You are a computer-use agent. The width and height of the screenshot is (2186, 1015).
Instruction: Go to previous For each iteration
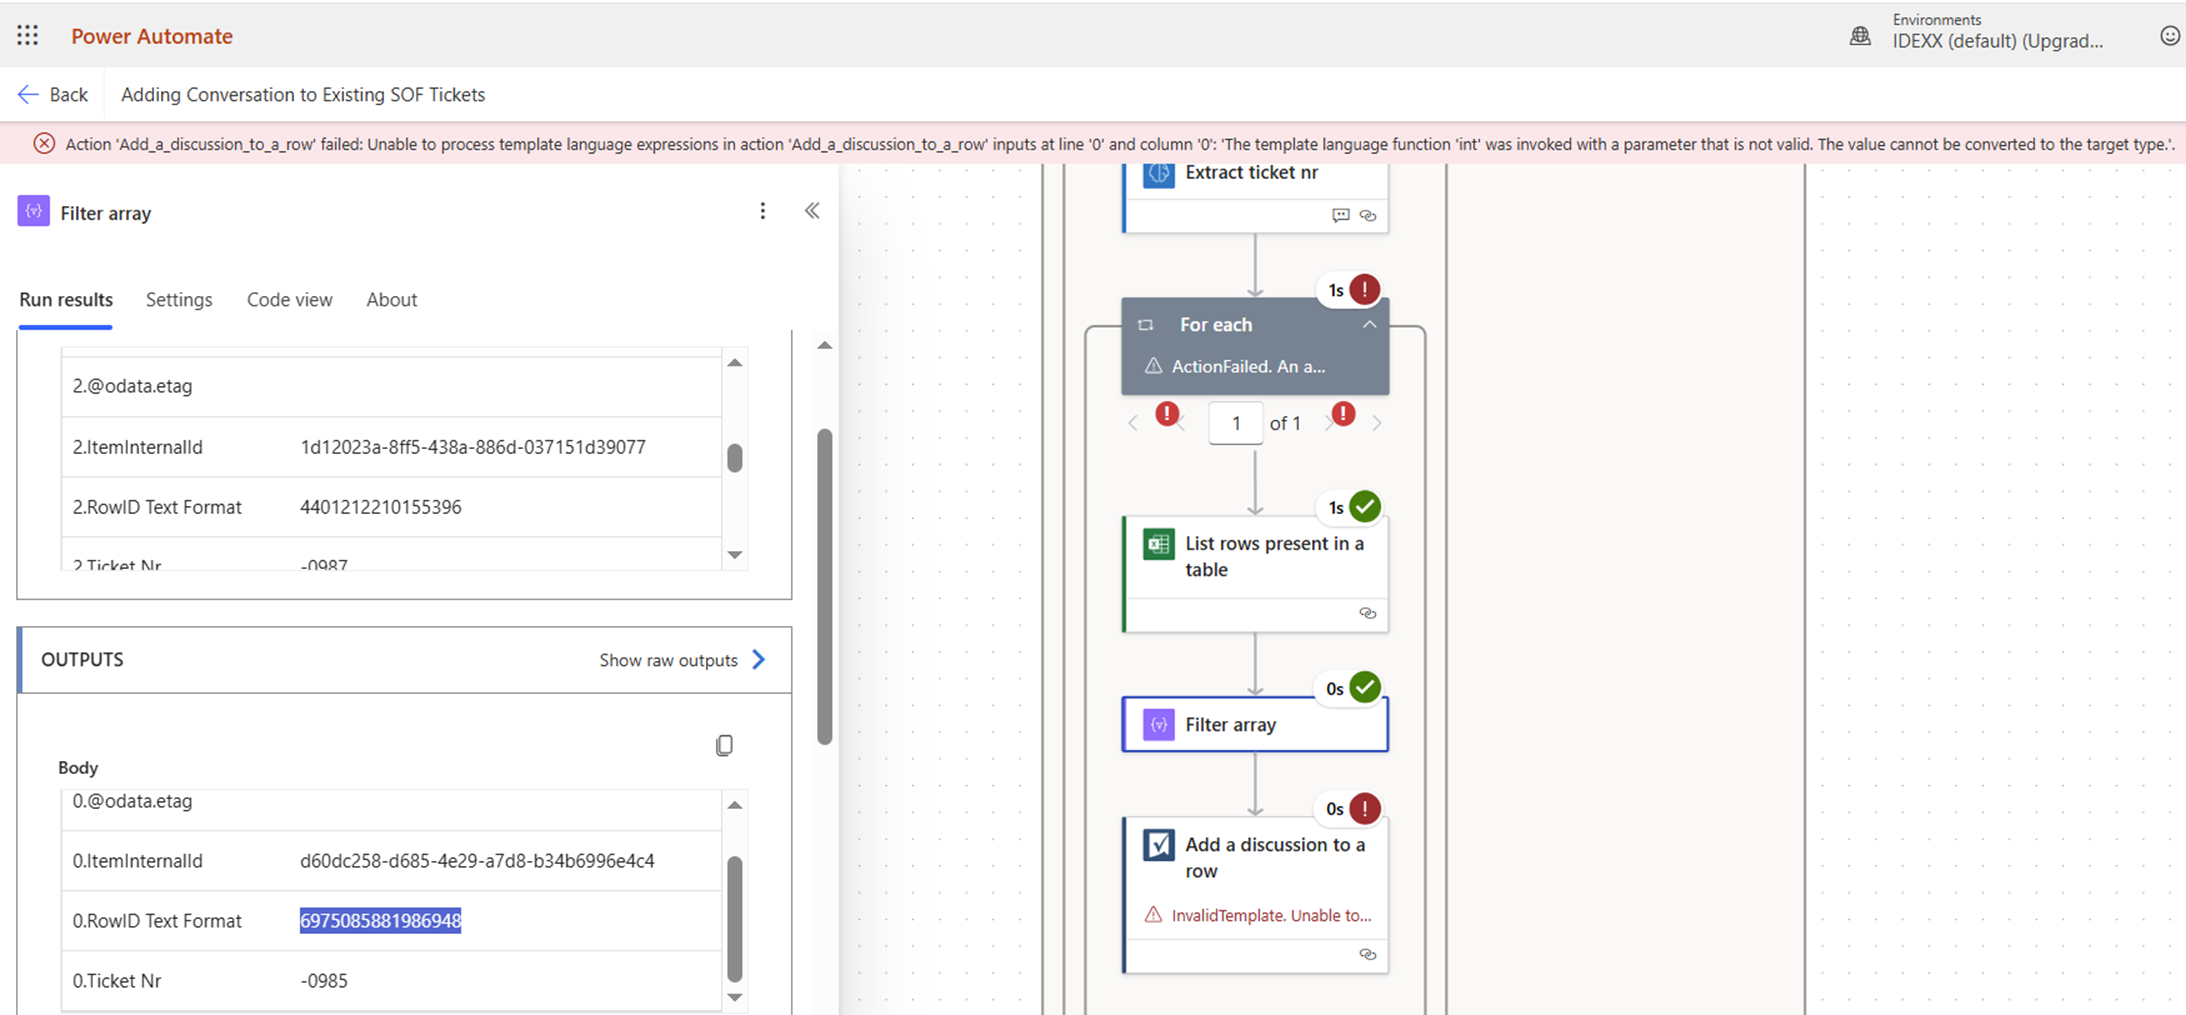click(1133, 423)
